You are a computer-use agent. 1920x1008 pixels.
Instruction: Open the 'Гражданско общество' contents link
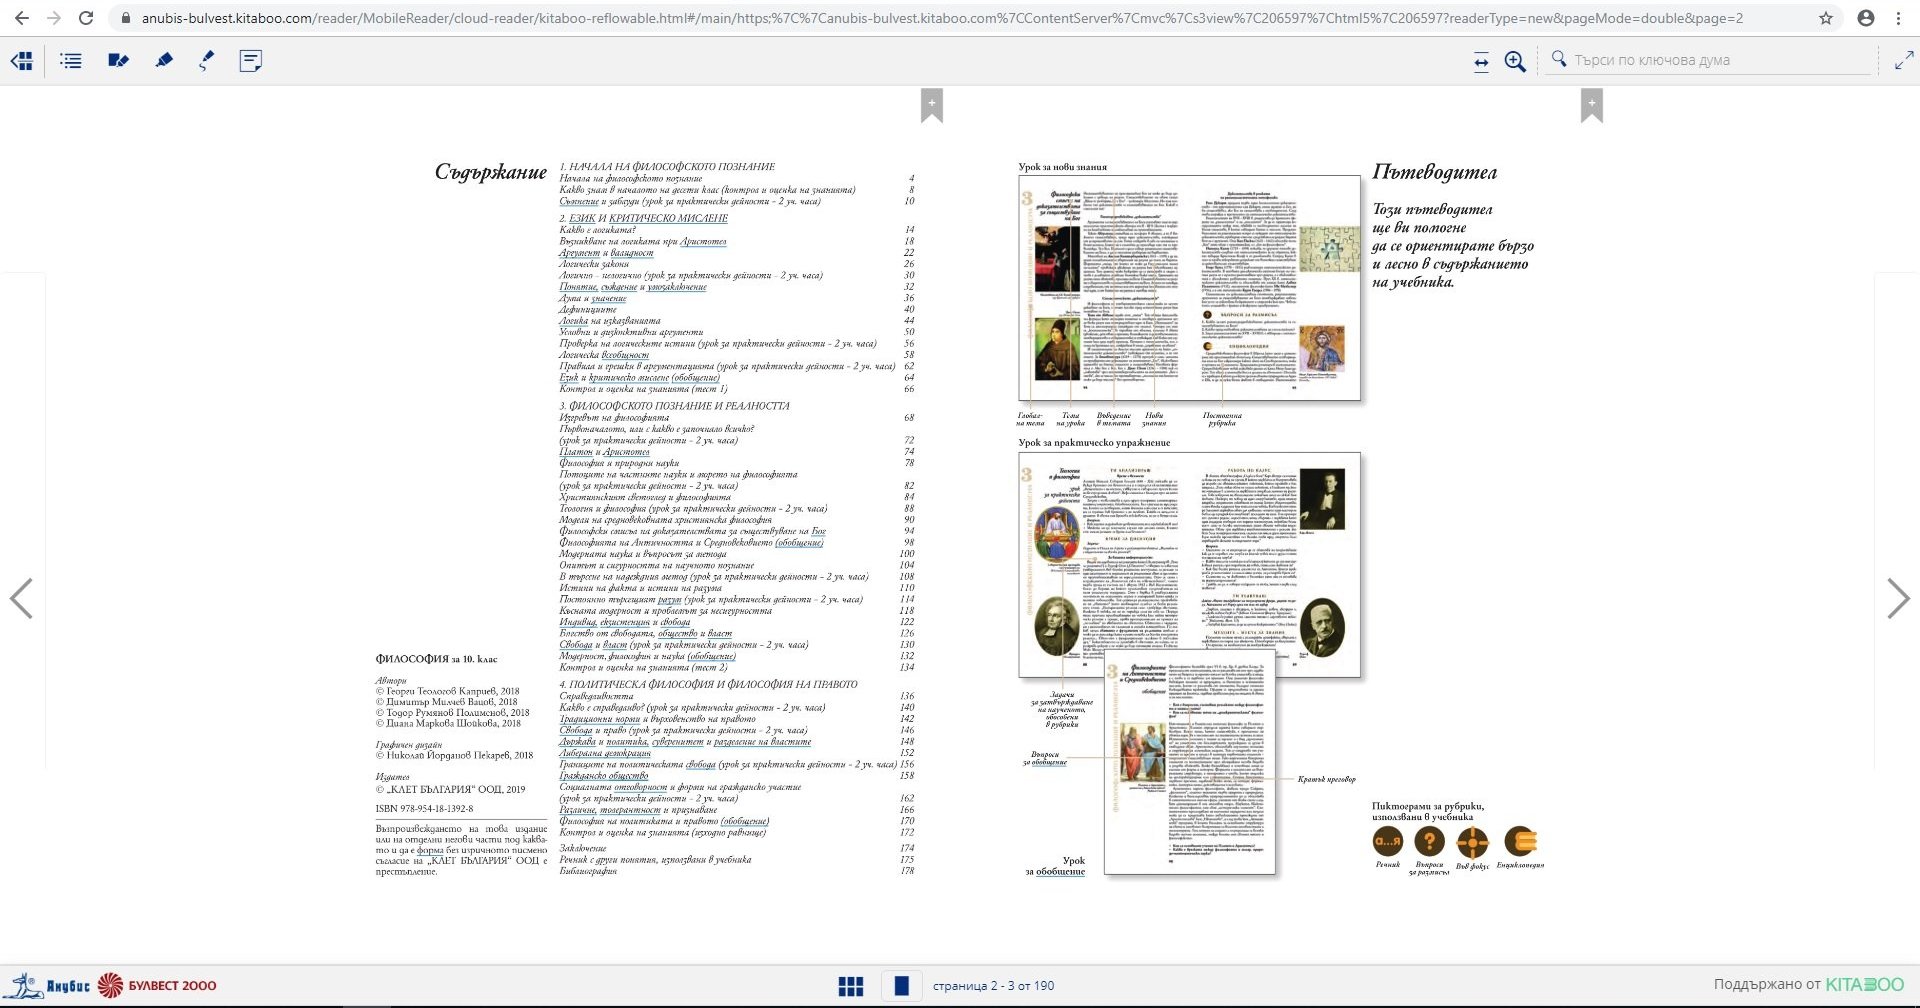click(604, 776)
